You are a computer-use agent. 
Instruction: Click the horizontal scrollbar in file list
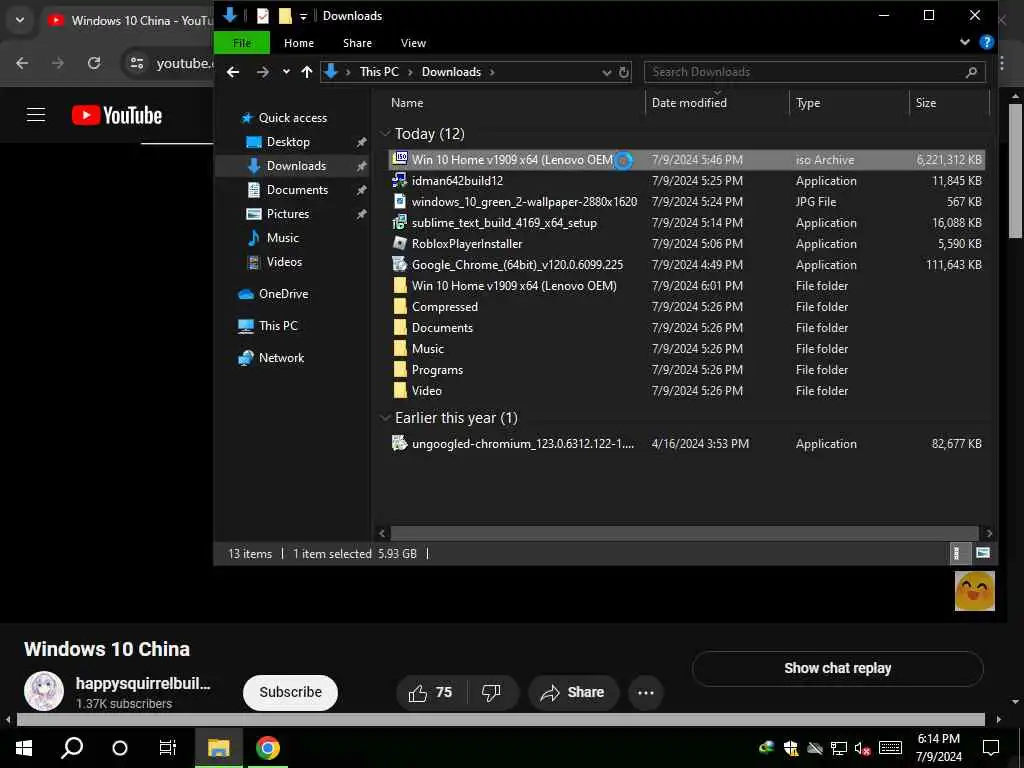(x=684, y=533)
